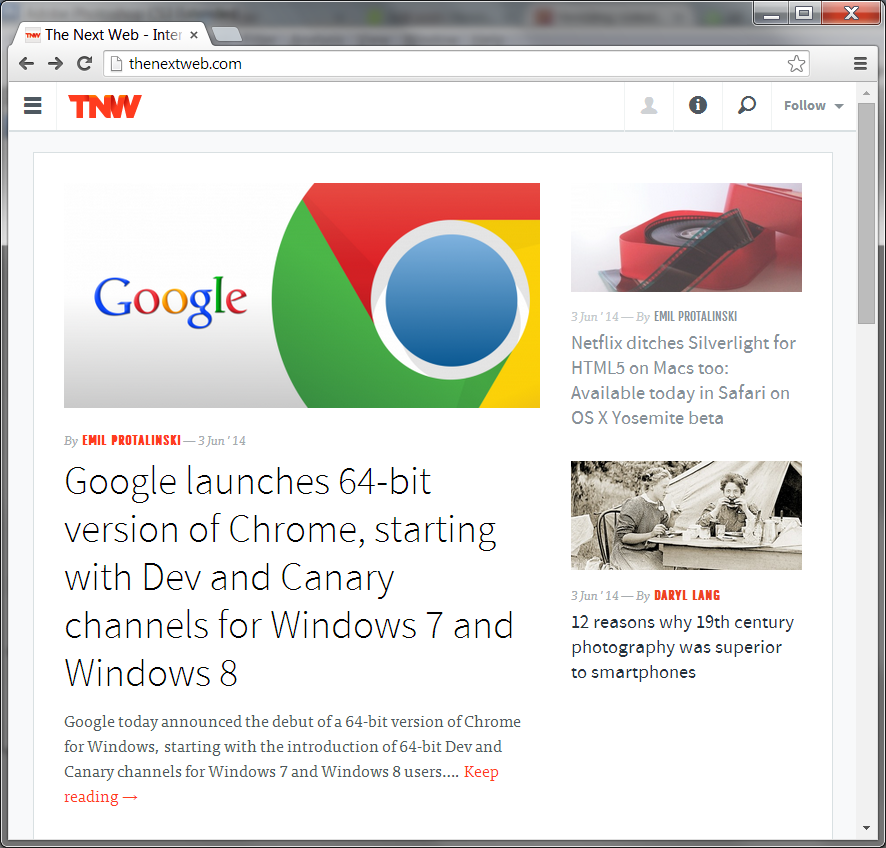
Task: Select The Next Web browser tab
Action: (x=111, y=35)
